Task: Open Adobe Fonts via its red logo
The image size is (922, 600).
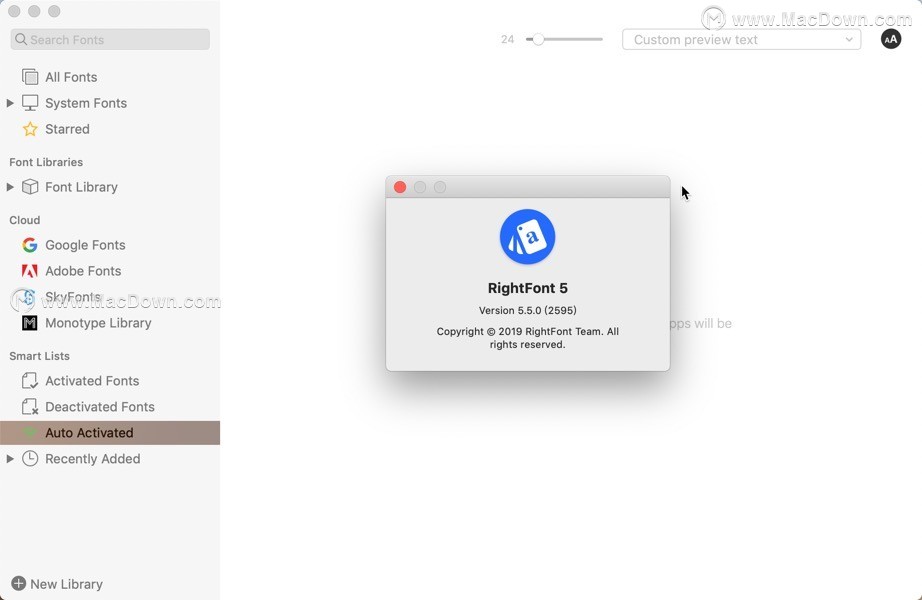Action: pos(29,271)
